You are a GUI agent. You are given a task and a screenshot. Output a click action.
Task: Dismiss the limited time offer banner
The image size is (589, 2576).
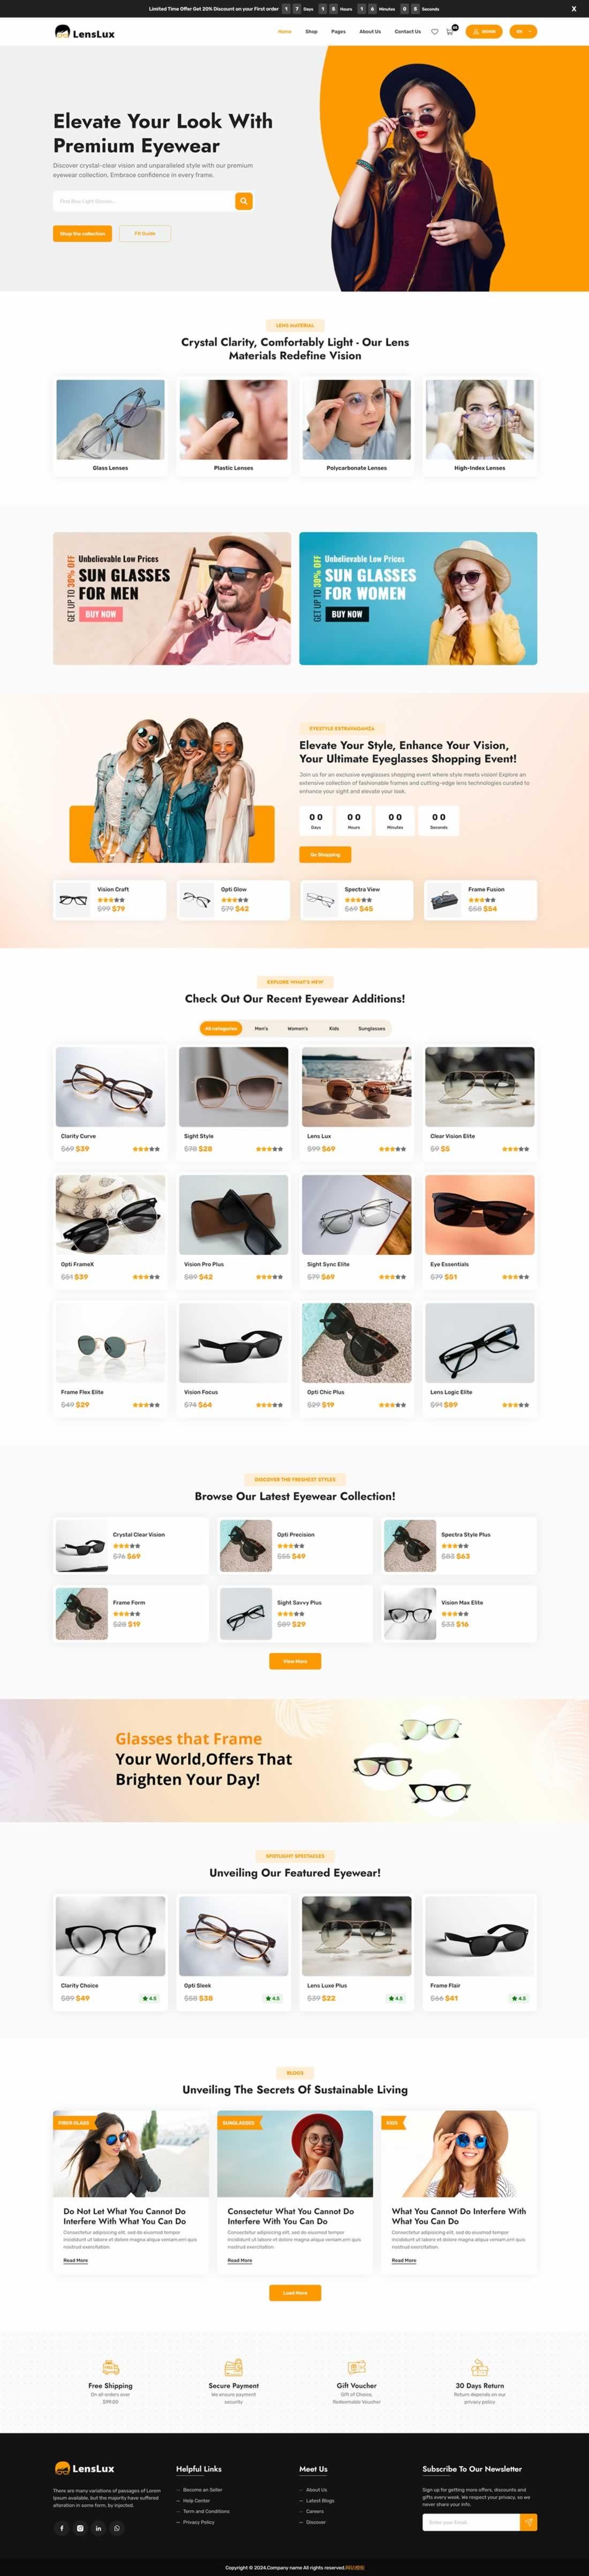tap(573, 8)
